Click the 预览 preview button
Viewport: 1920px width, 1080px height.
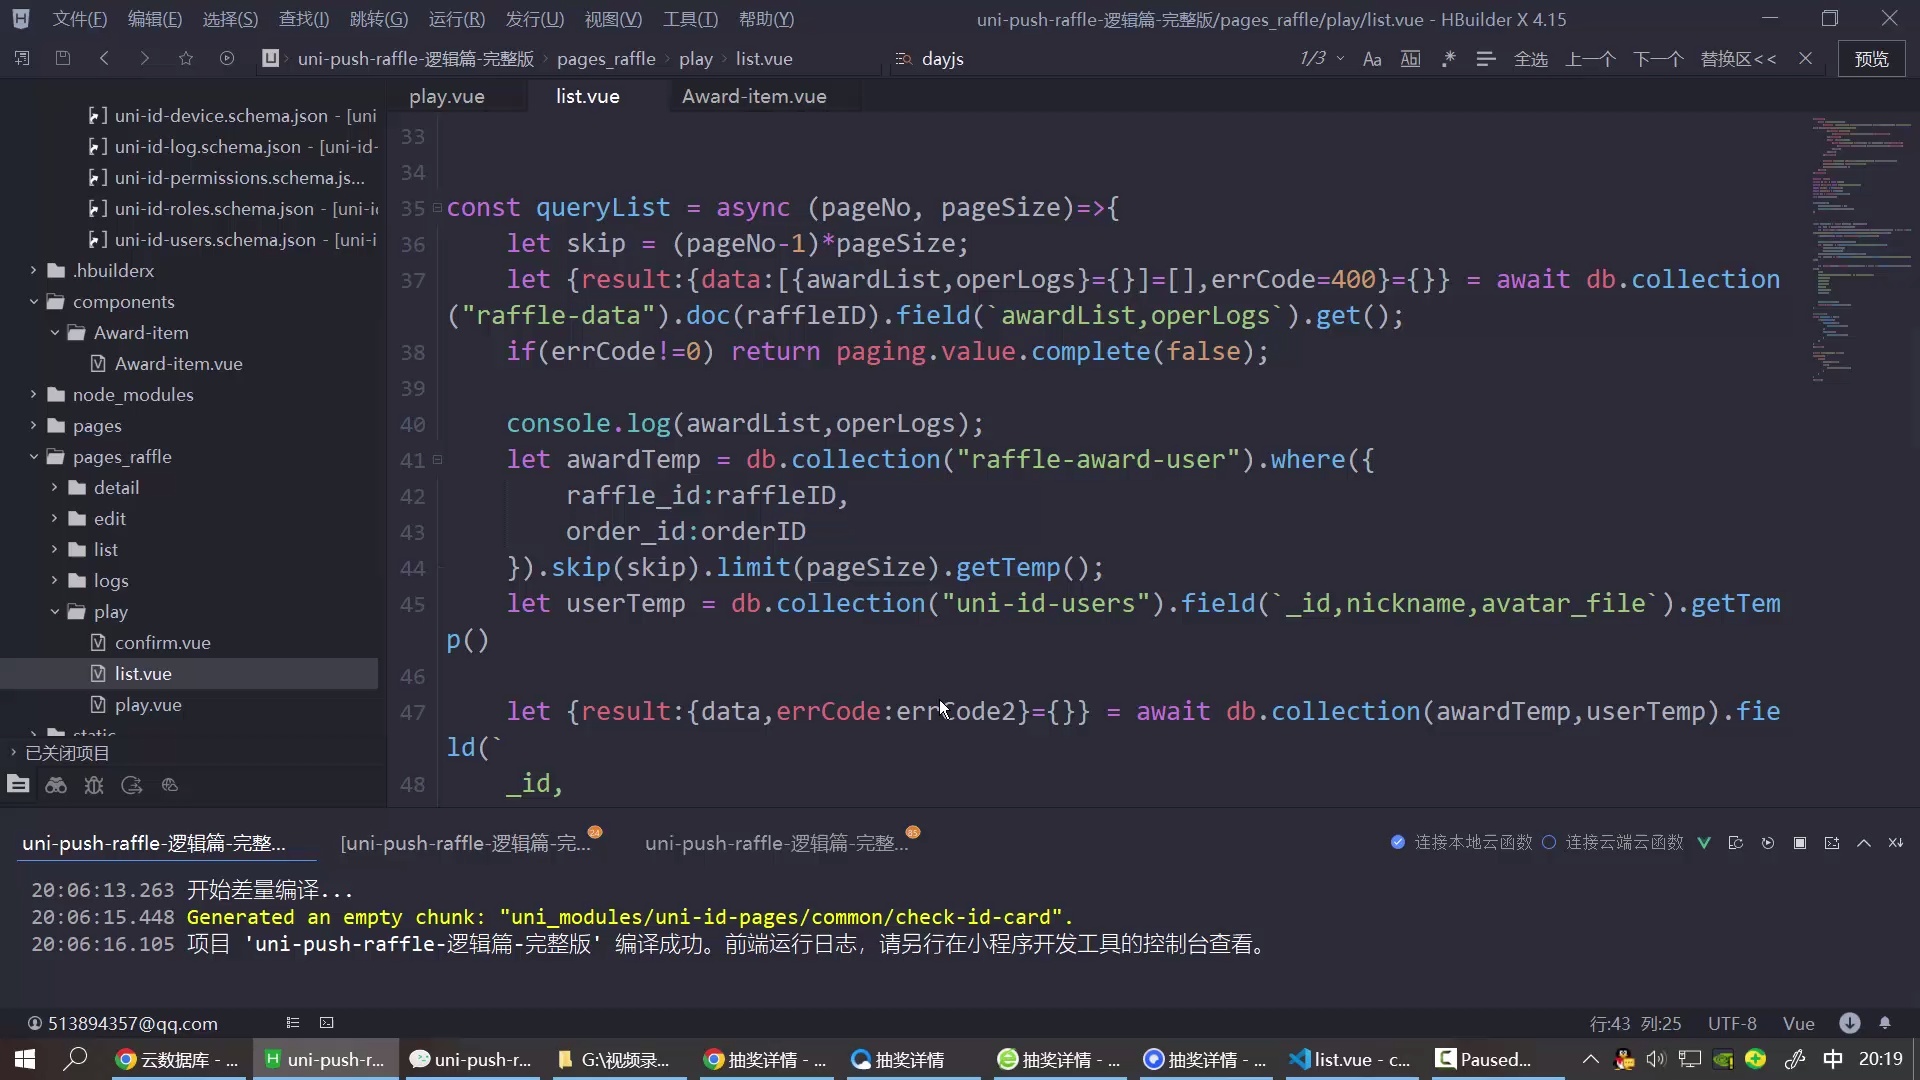(1871, 59)
